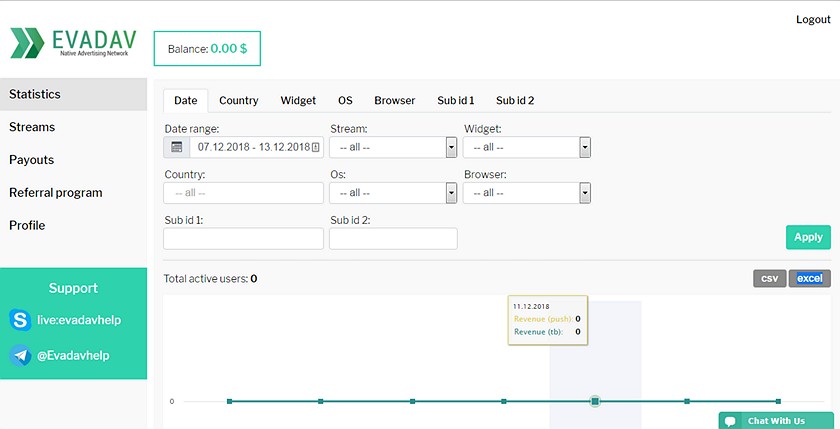Viewport: 840px width, 429px height.
Task: Open Payouts in the sidebar
Action: tap(73, 160)
